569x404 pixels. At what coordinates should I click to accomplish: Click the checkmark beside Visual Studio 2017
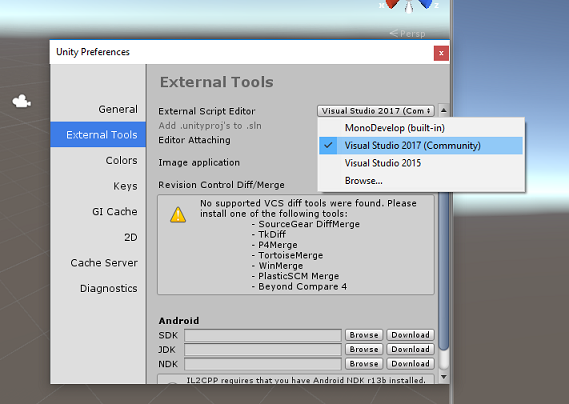pyautogui.click(x=328, y=145)
